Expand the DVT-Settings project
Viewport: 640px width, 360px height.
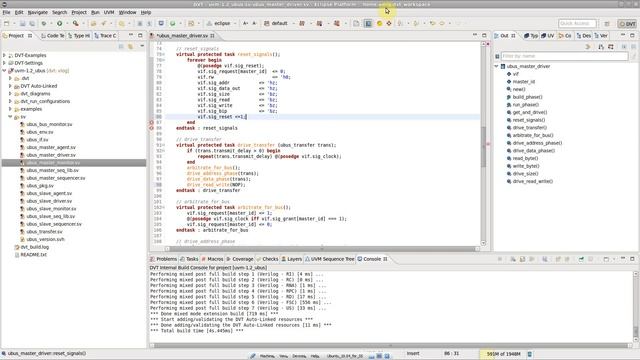click(4, 63)
